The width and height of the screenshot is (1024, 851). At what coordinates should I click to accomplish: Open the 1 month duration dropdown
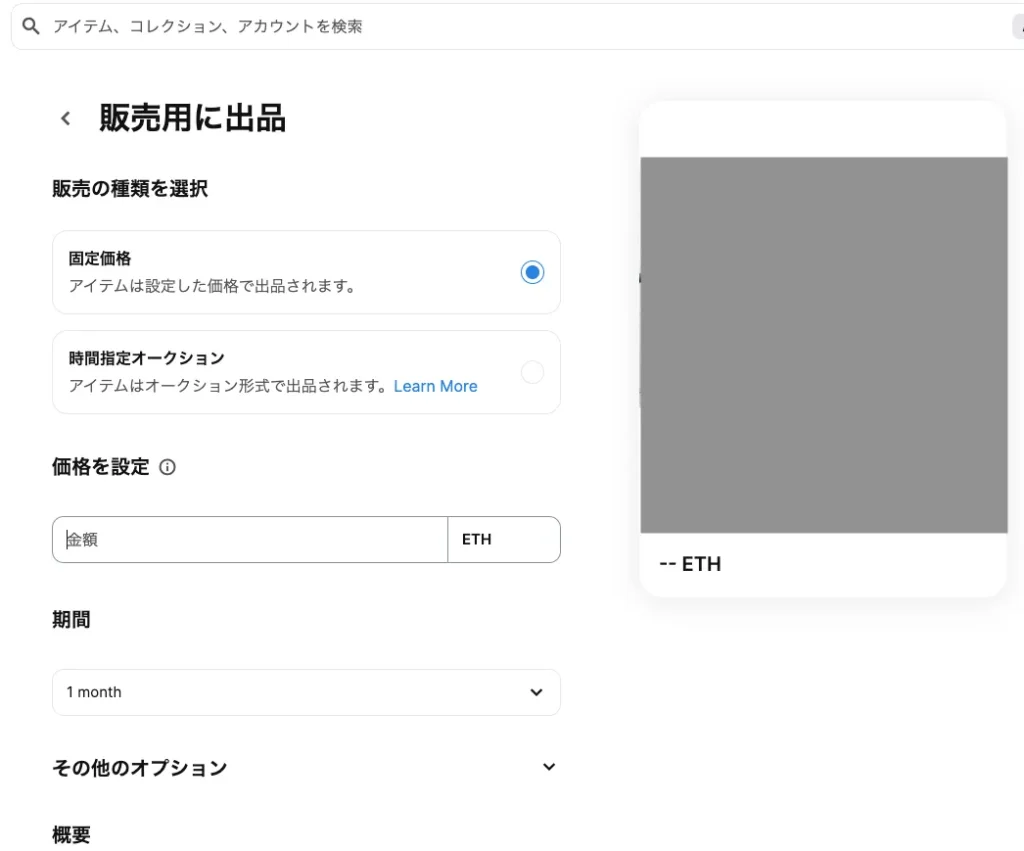pos(306,692)
